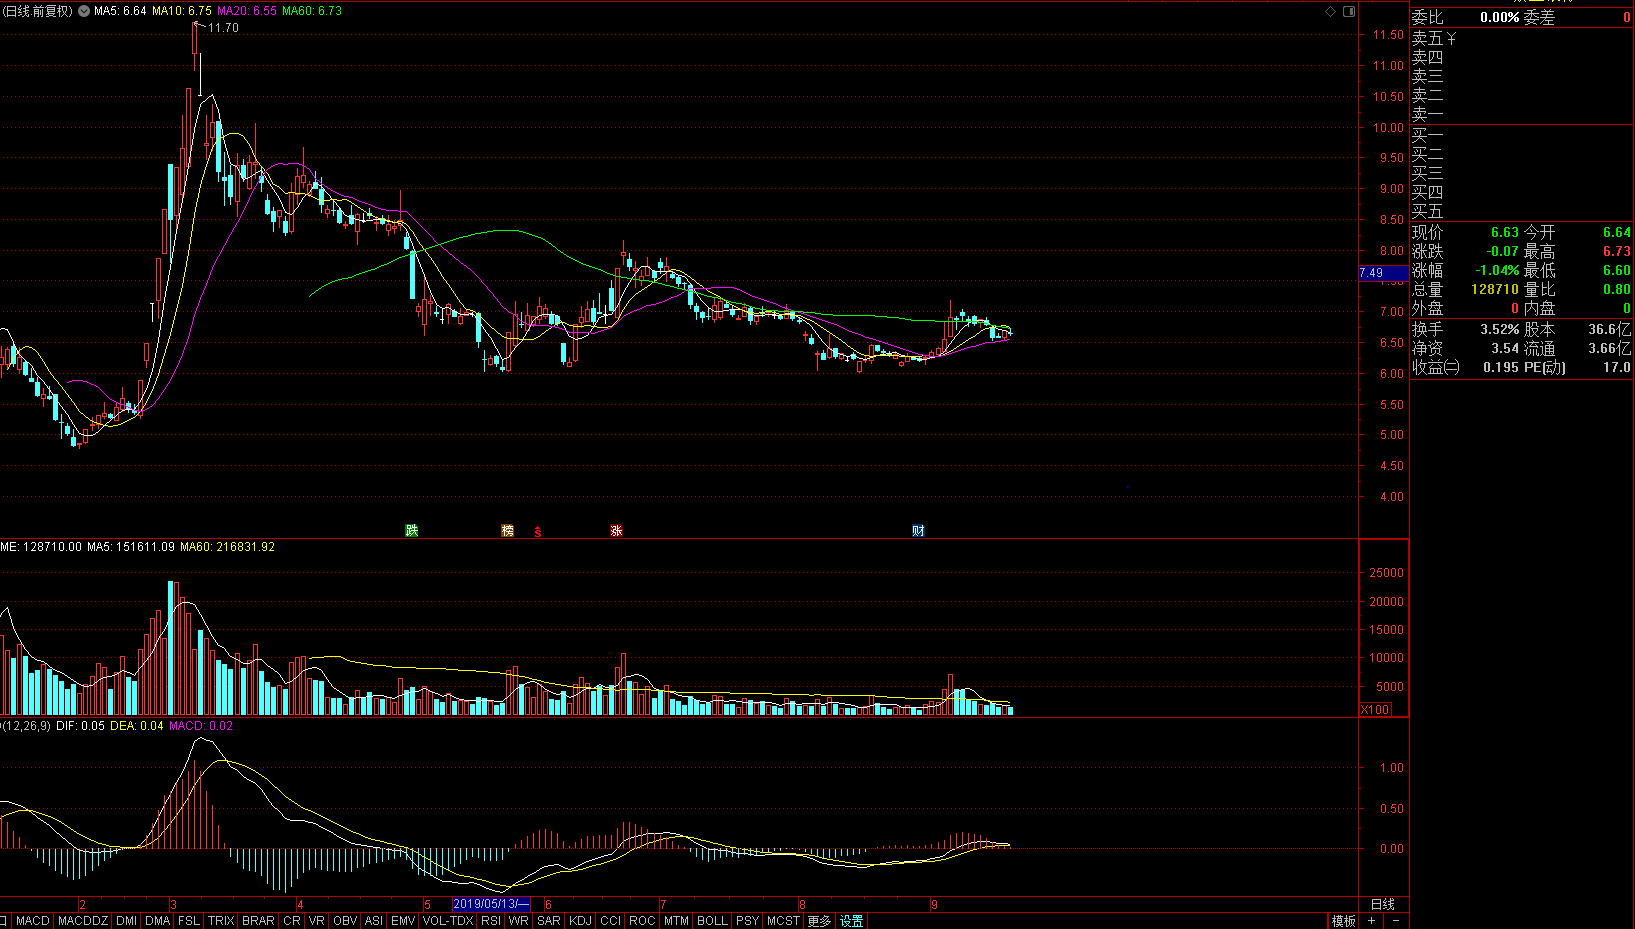Viewport: 1635px width, 929px height.
Task: Select the KDJ indicator tab
Action: click(580, 921)
